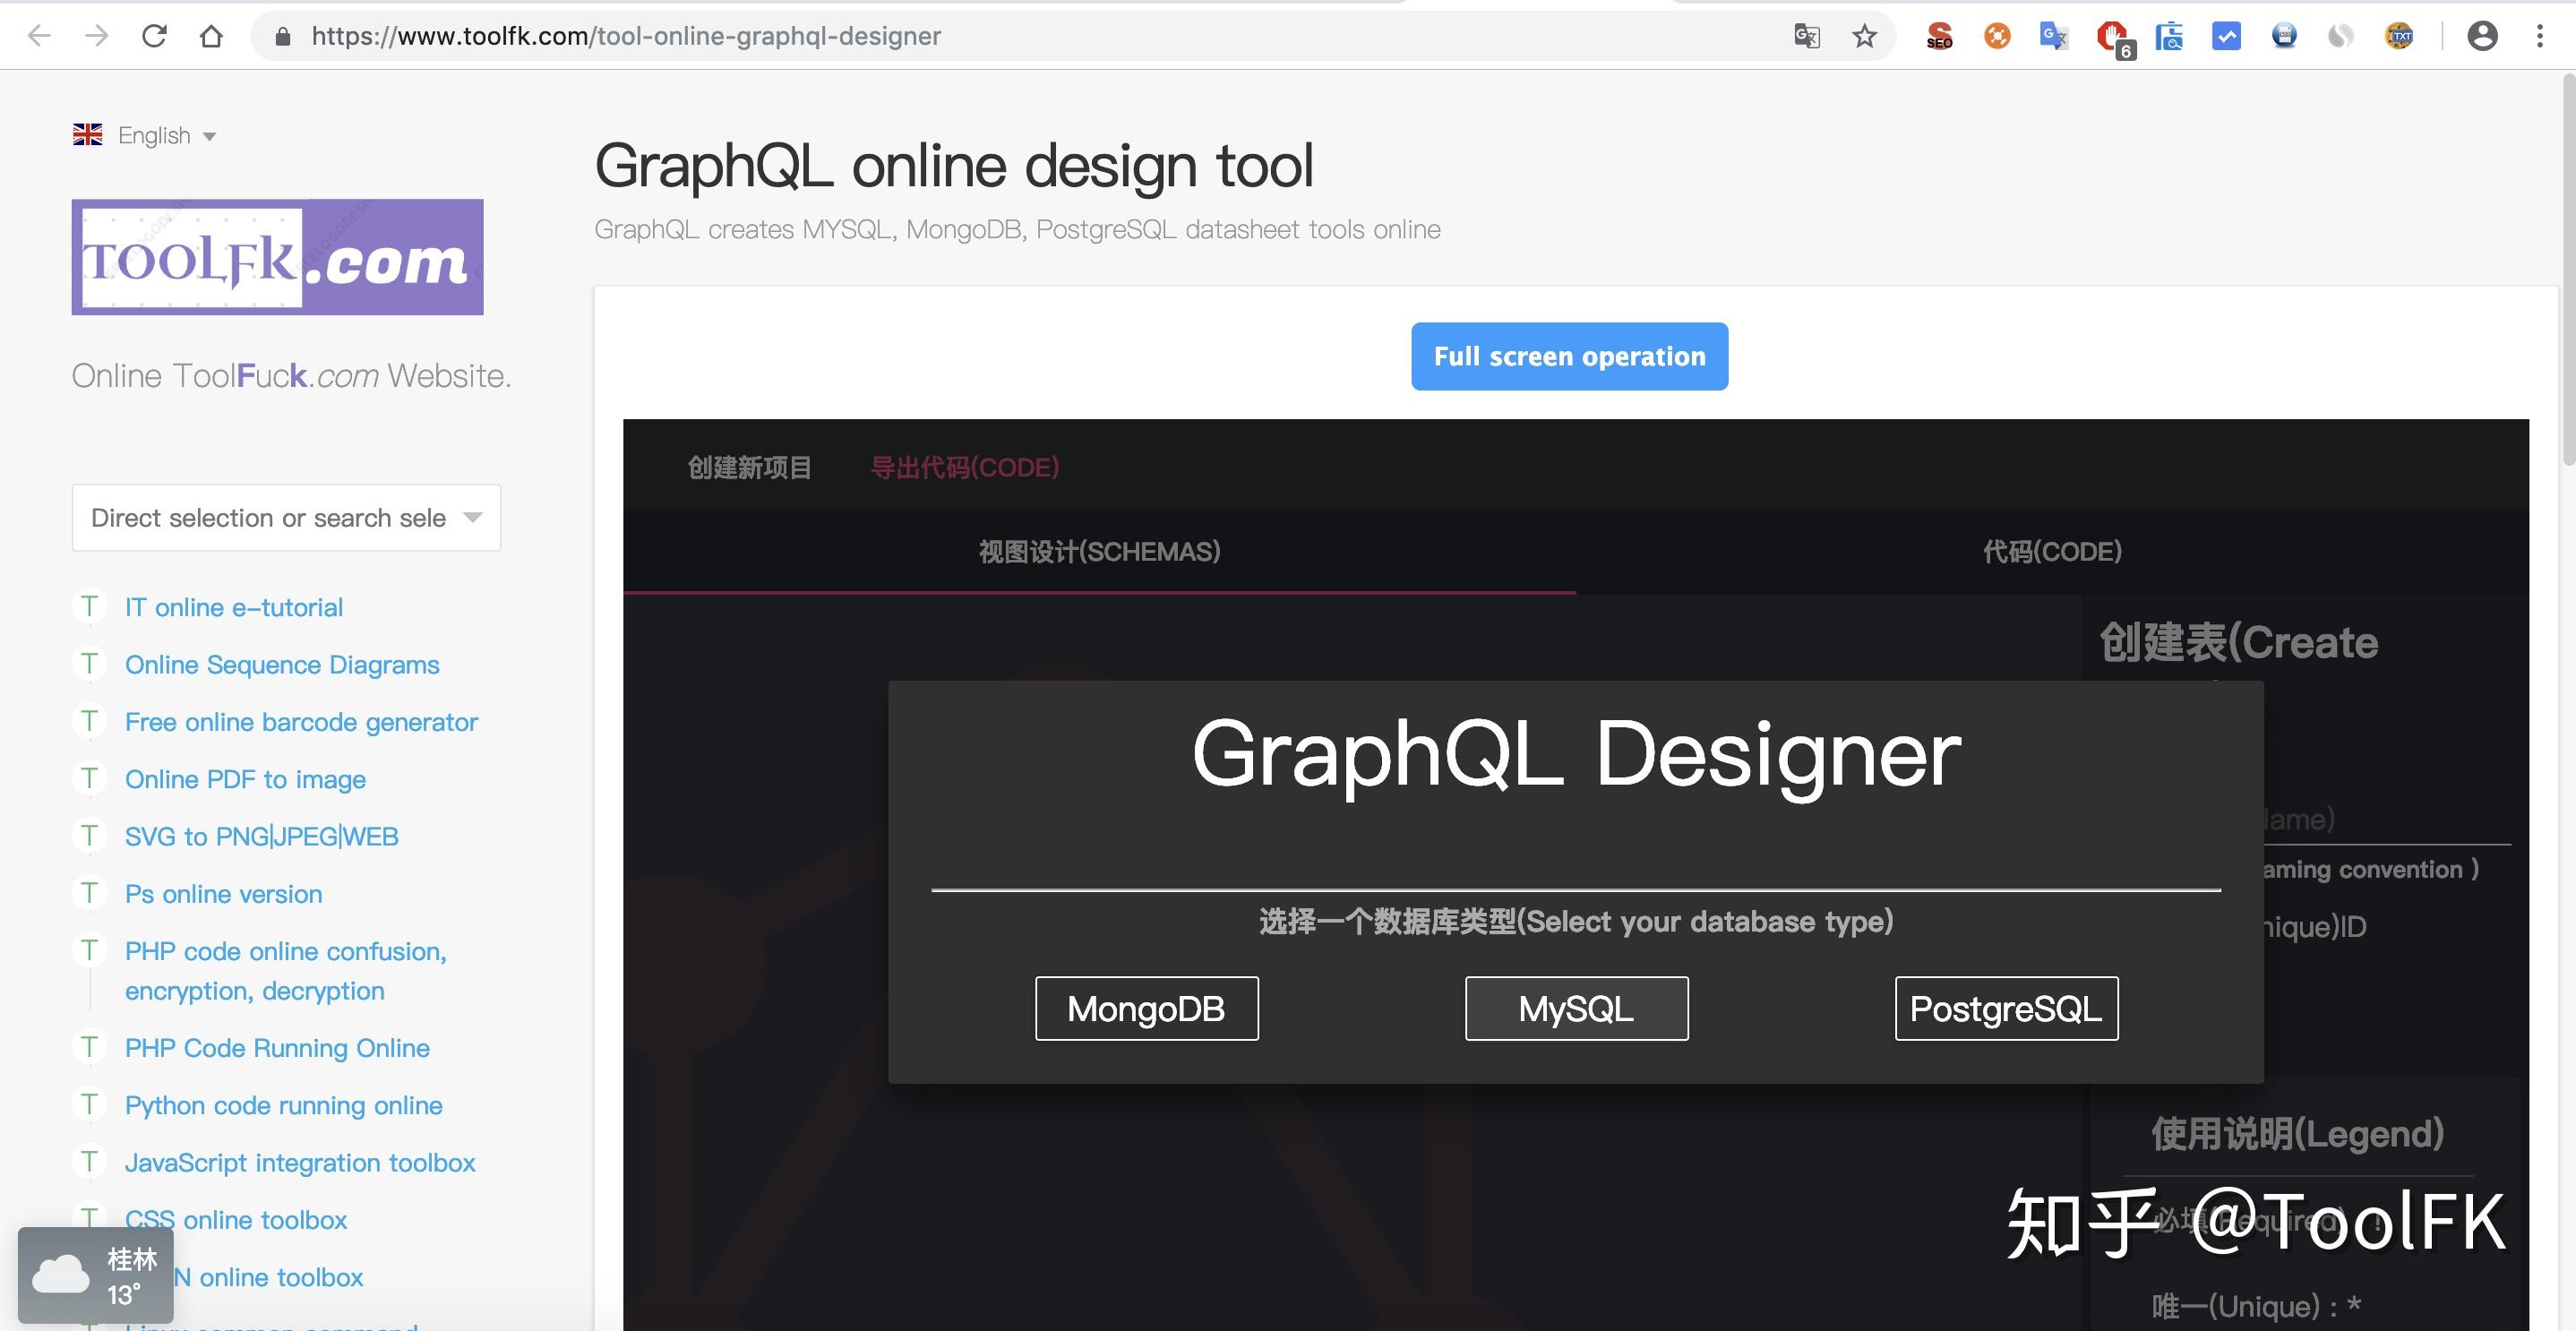
Task: Click the address bar translate-page icon
Action: coord(1806,37)
